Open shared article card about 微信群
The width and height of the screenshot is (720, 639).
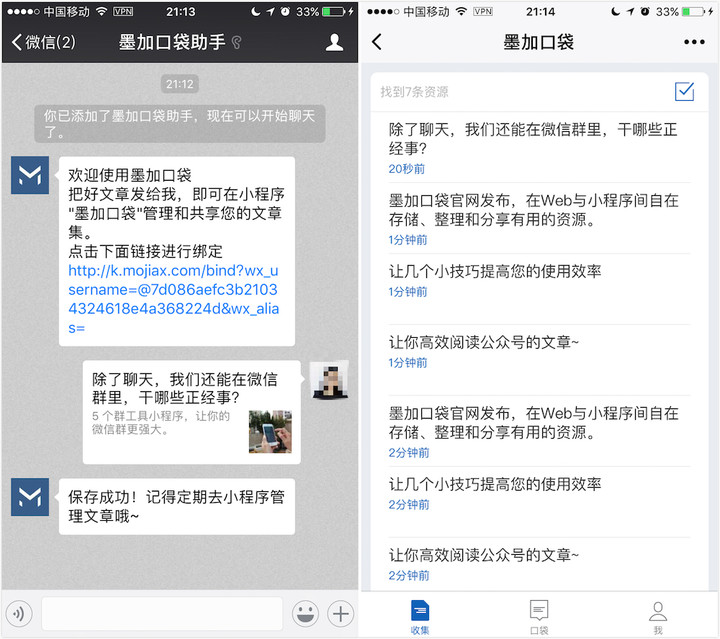(x=192, y=412)
